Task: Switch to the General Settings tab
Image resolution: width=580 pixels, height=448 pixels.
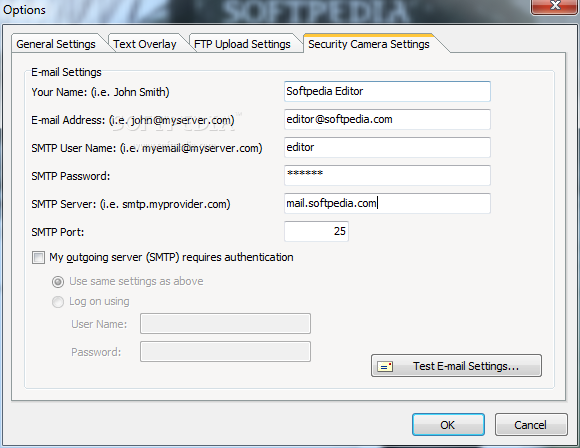Action: coord(56,44)
